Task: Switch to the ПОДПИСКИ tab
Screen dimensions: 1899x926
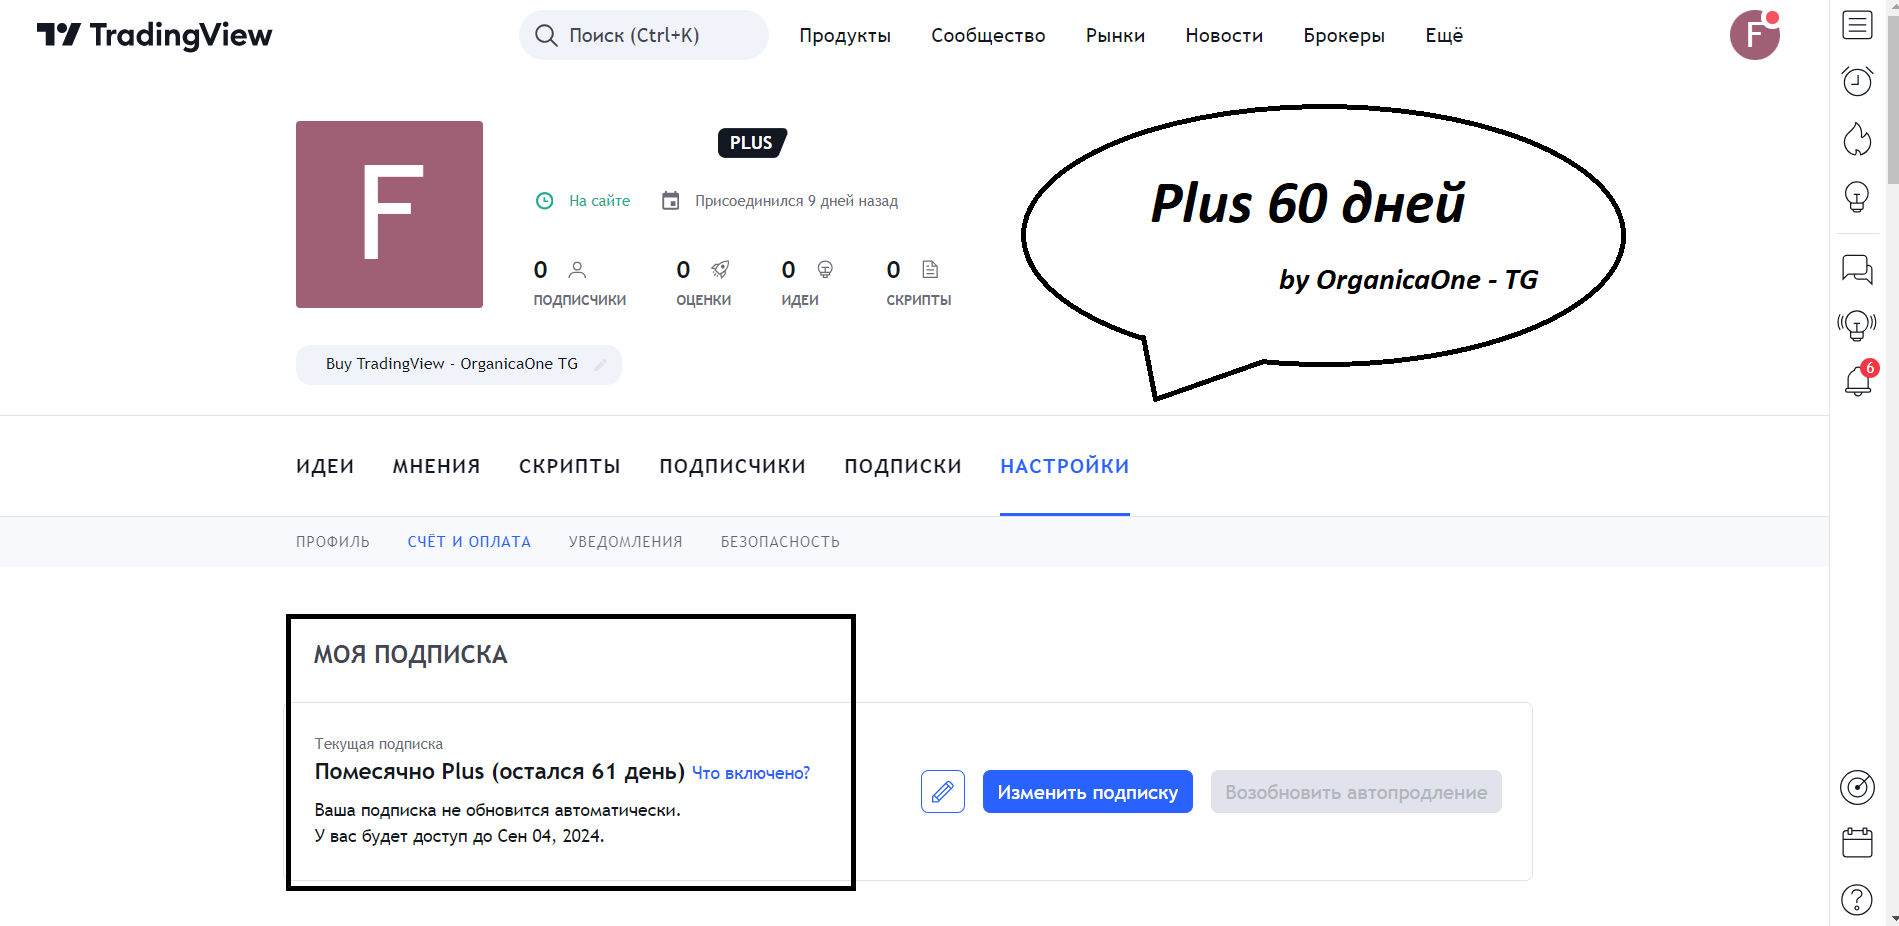Action: (x=903, y=467)
